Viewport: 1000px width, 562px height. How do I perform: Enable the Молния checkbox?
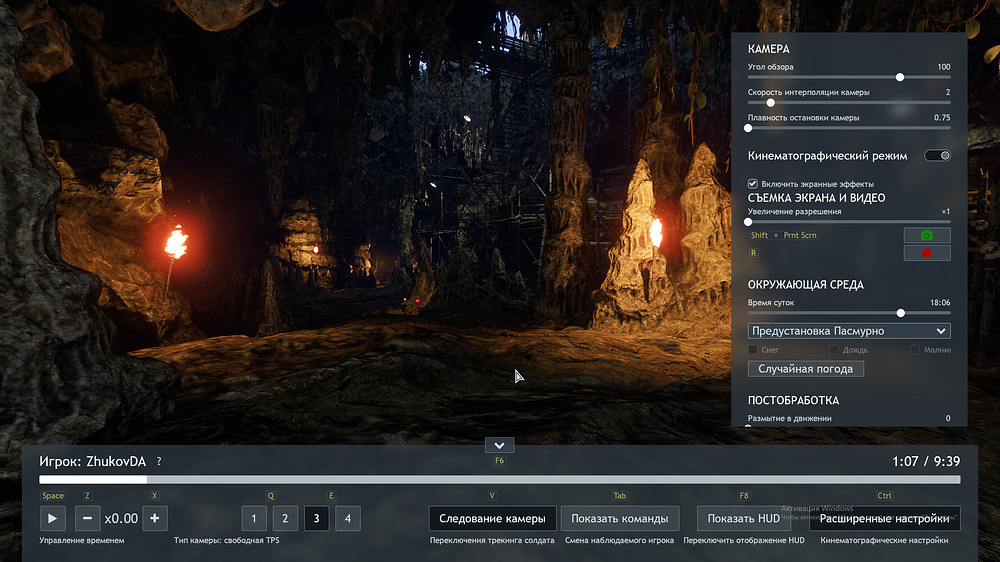pos(915,350)
